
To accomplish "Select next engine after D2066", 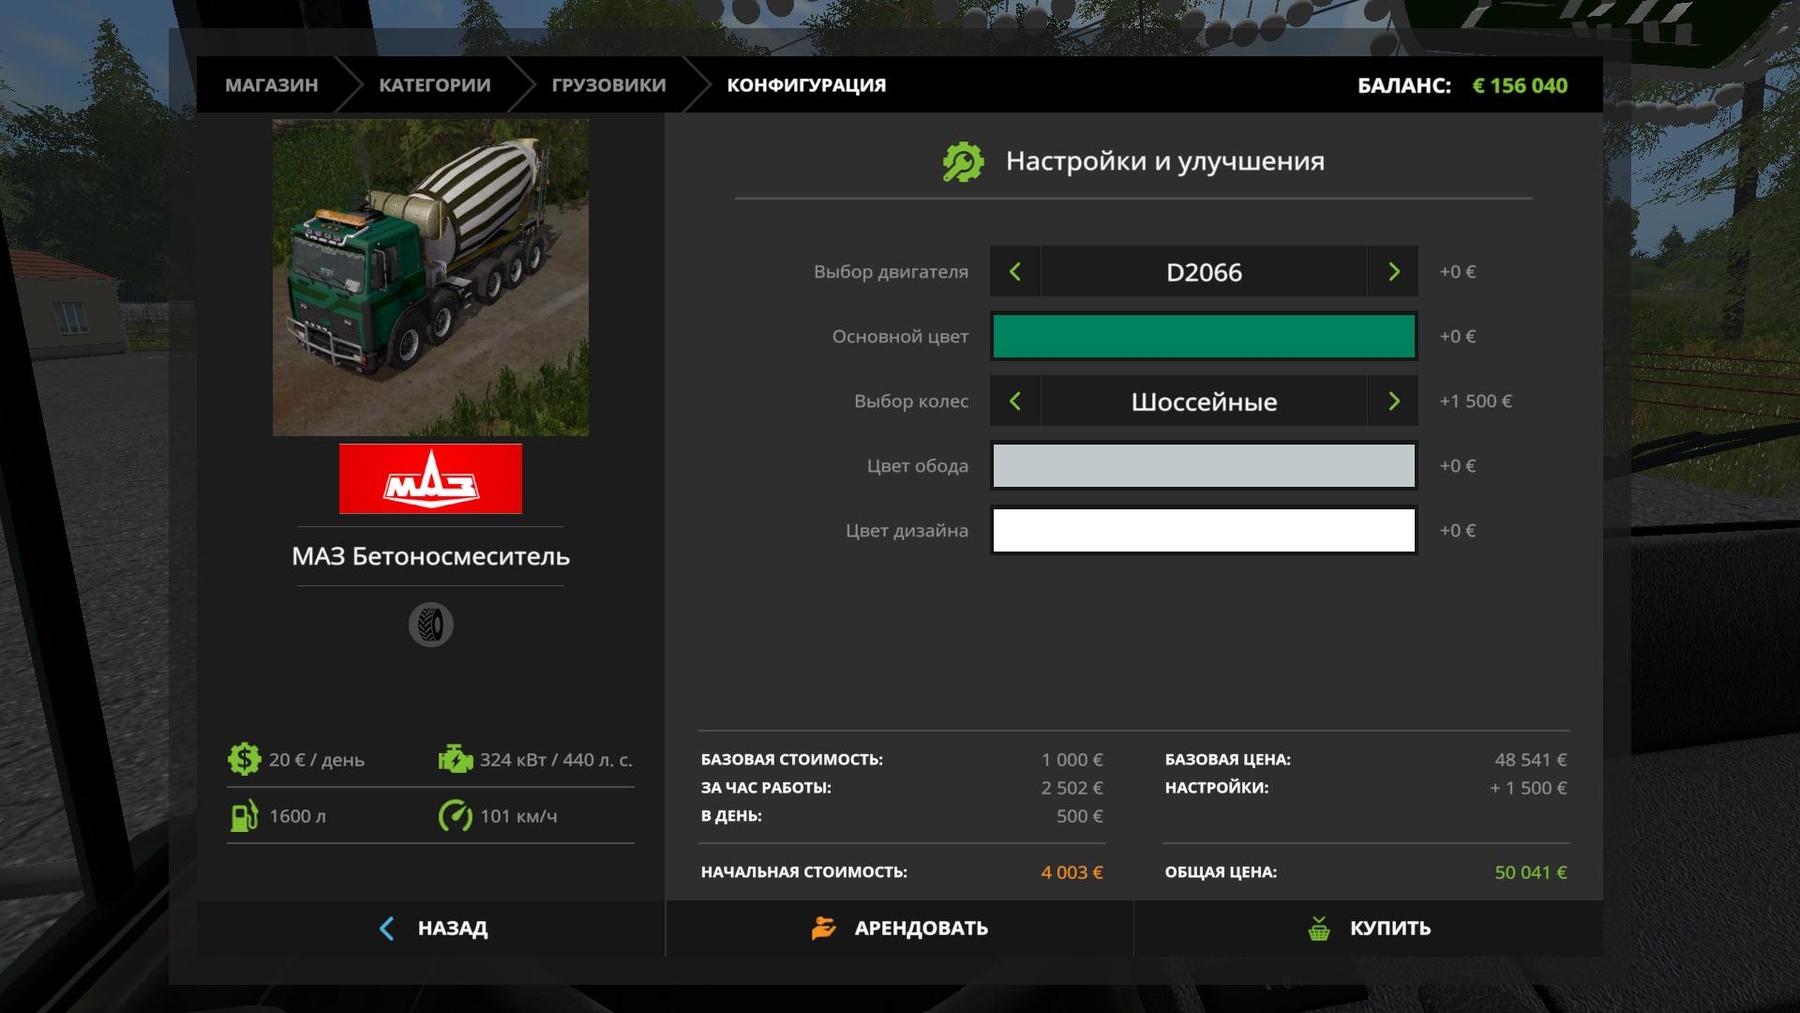I will pos(1393,272).
